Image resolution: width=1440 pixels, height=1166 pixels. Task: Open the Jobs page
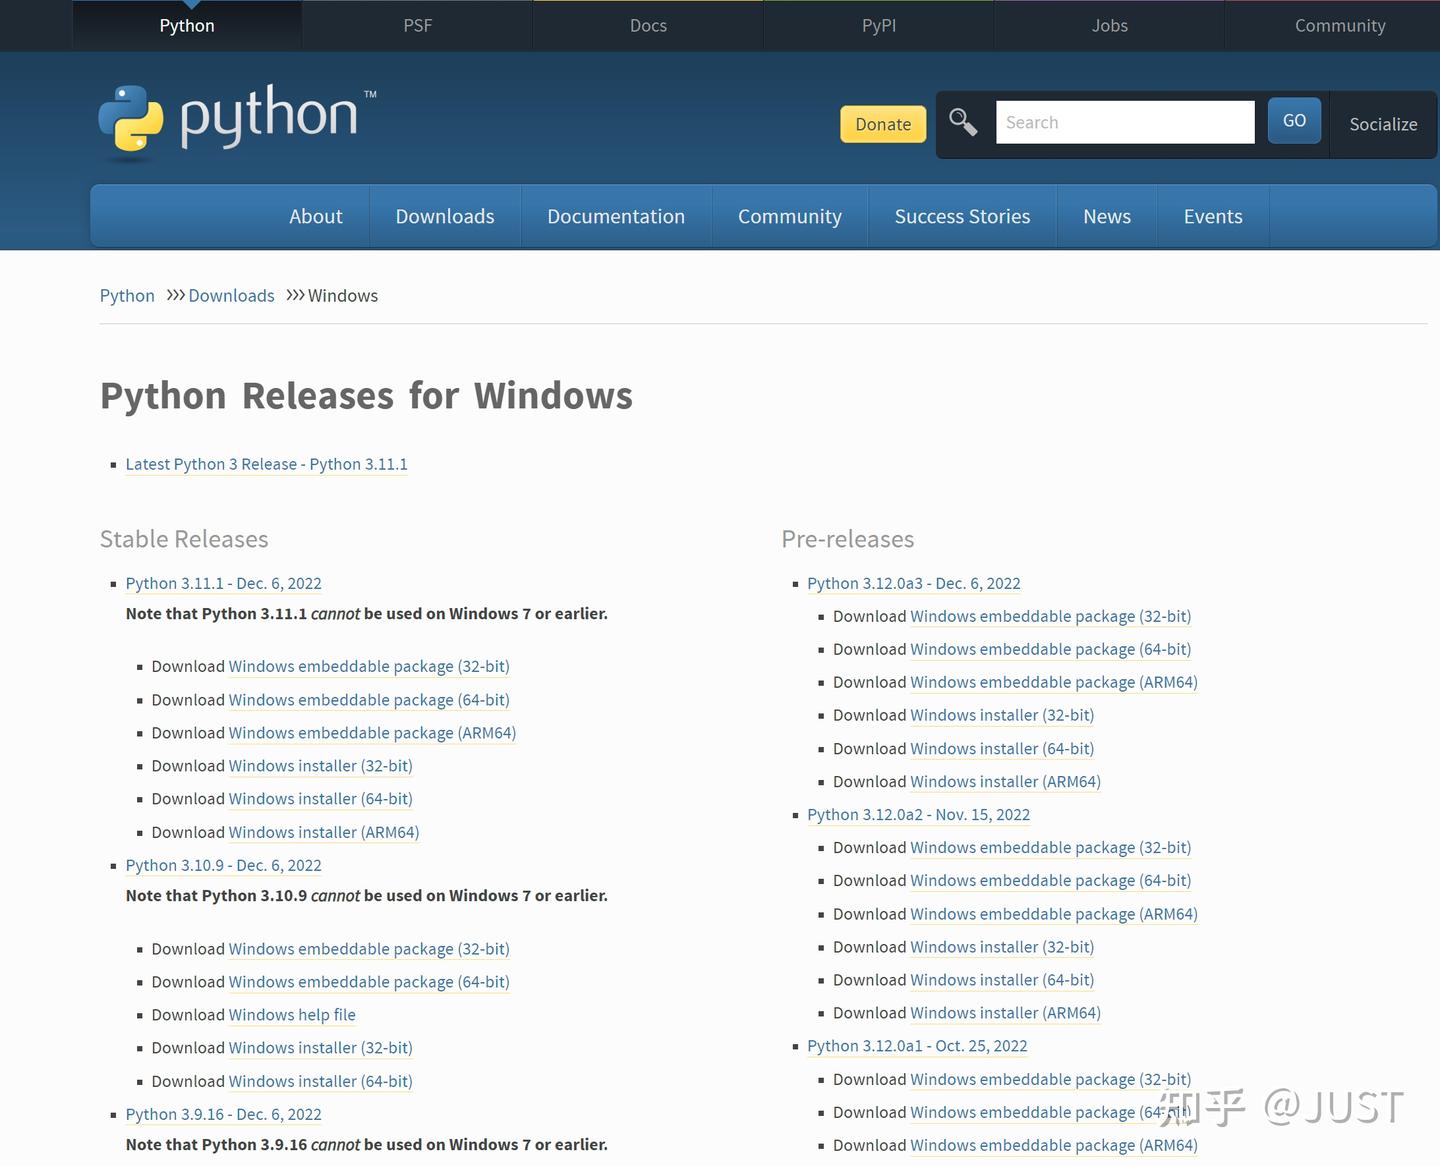point(1109,25)
